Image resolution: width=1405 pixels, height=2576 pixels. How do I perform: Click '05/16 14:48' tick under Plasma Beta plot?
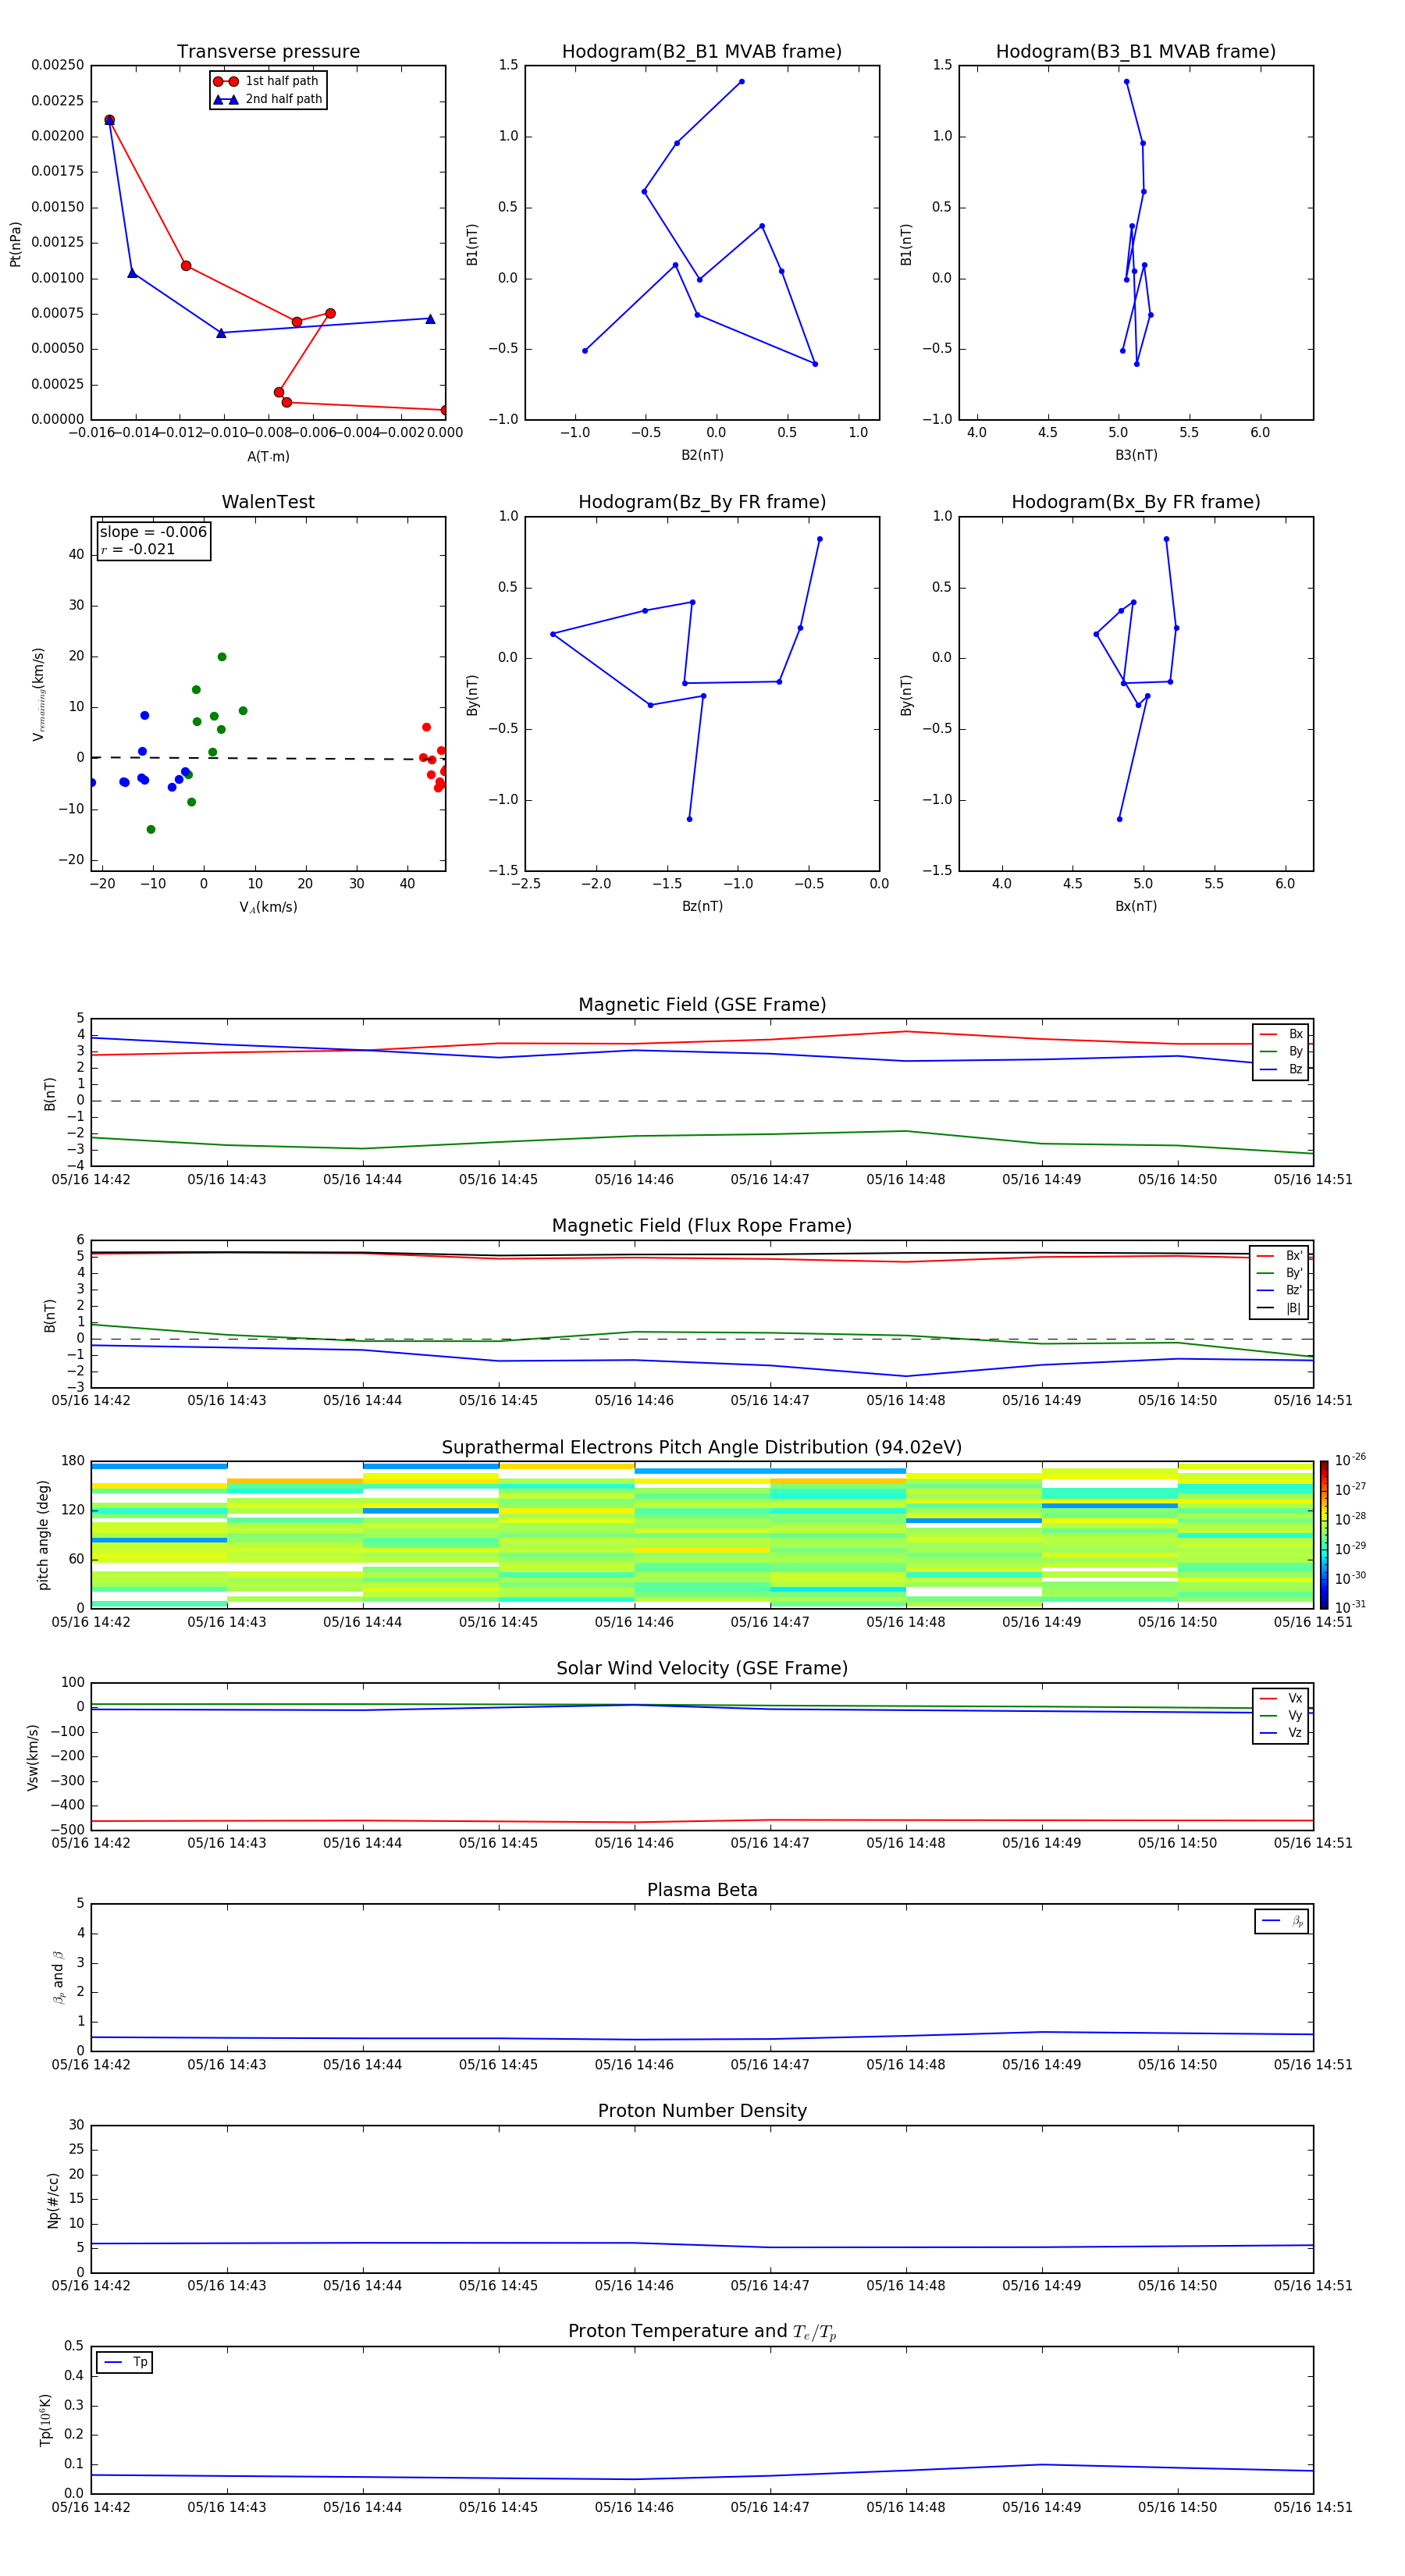tap(906, 2065)
